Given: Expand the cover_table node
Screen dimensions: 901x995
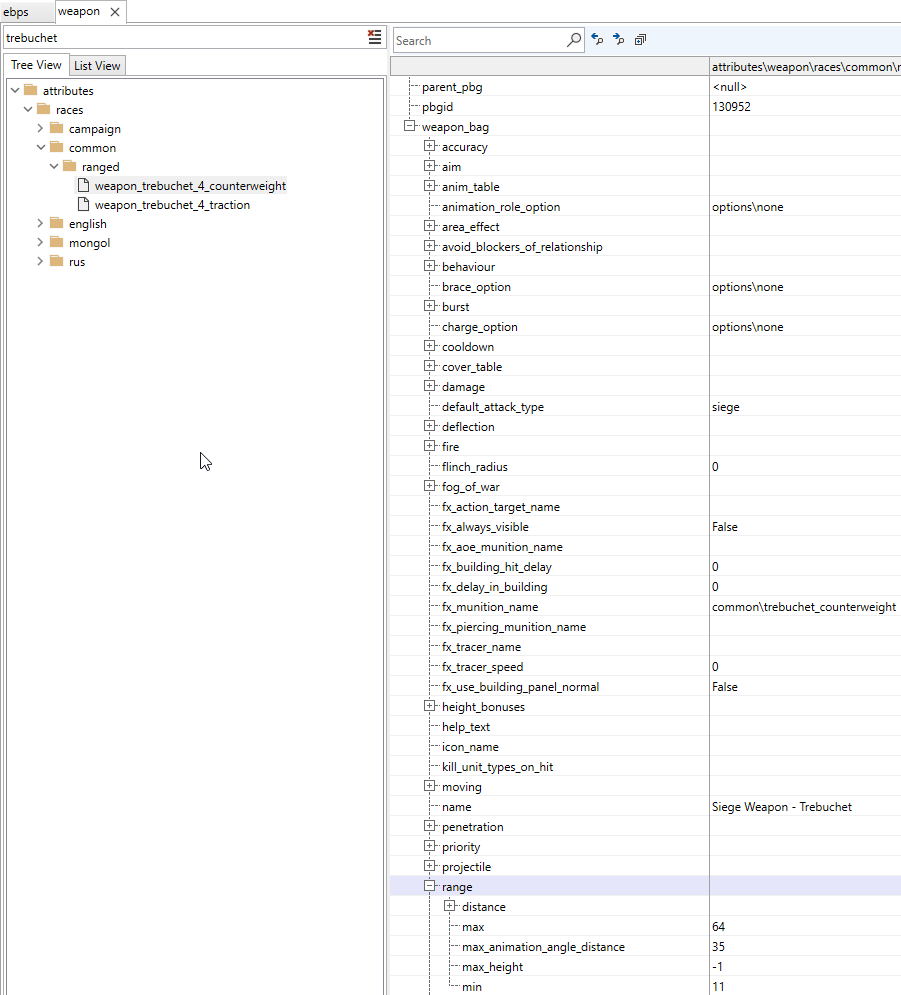Looking at the screenshot, I should click(430, 366).
